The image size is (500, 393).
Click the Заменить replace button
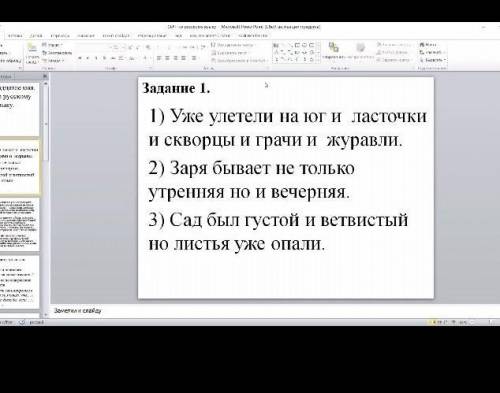point(431,52)
